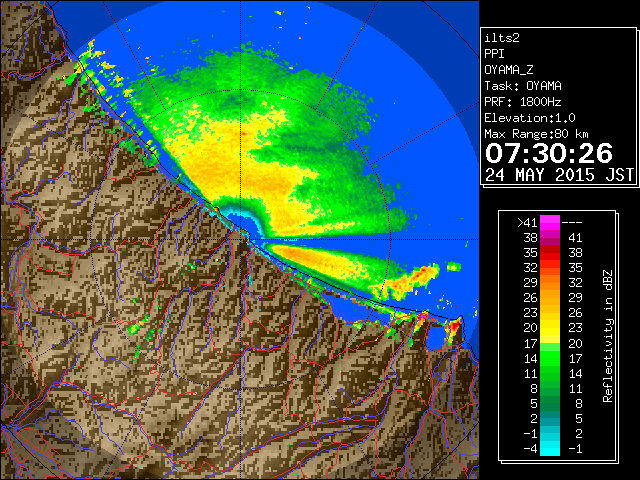Click the 'Task: OYAMA' text
The width and height of the screenshot is (640, 480).
point(523,86)
